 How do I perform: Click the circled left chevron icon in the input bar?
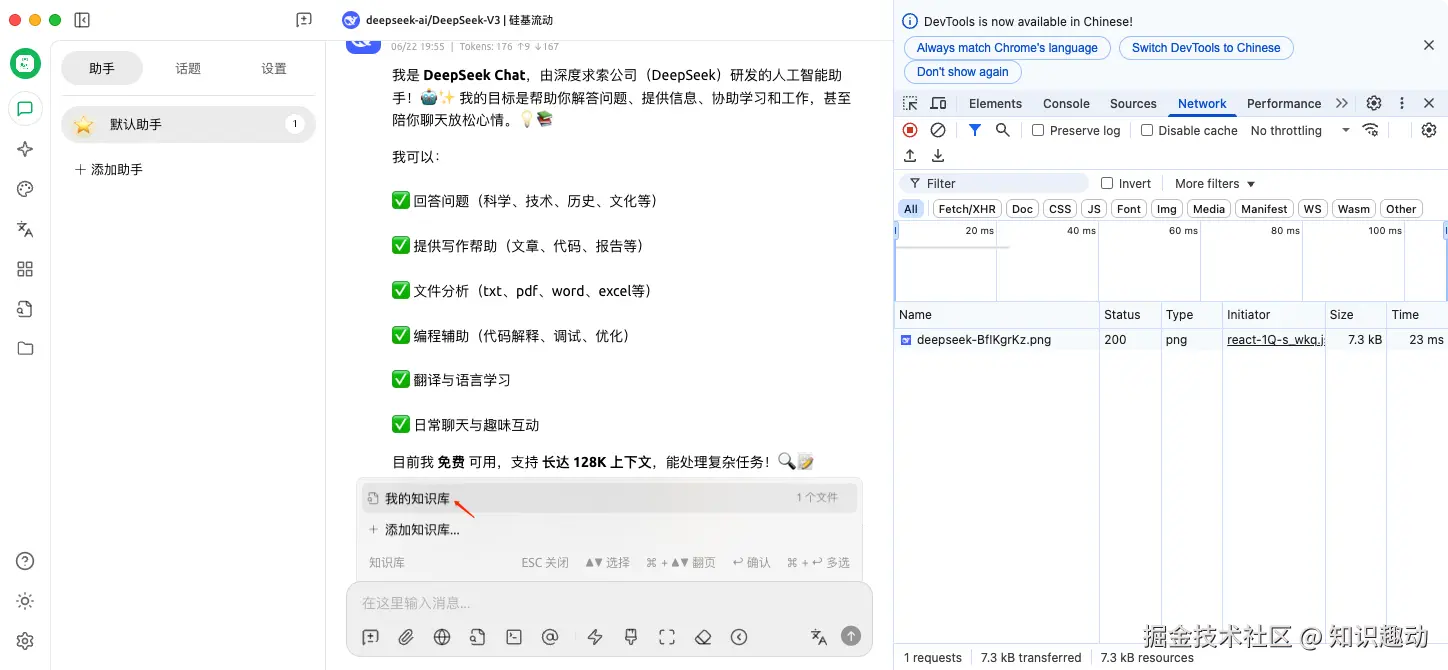pyautogui.click(x=739, y=637)
